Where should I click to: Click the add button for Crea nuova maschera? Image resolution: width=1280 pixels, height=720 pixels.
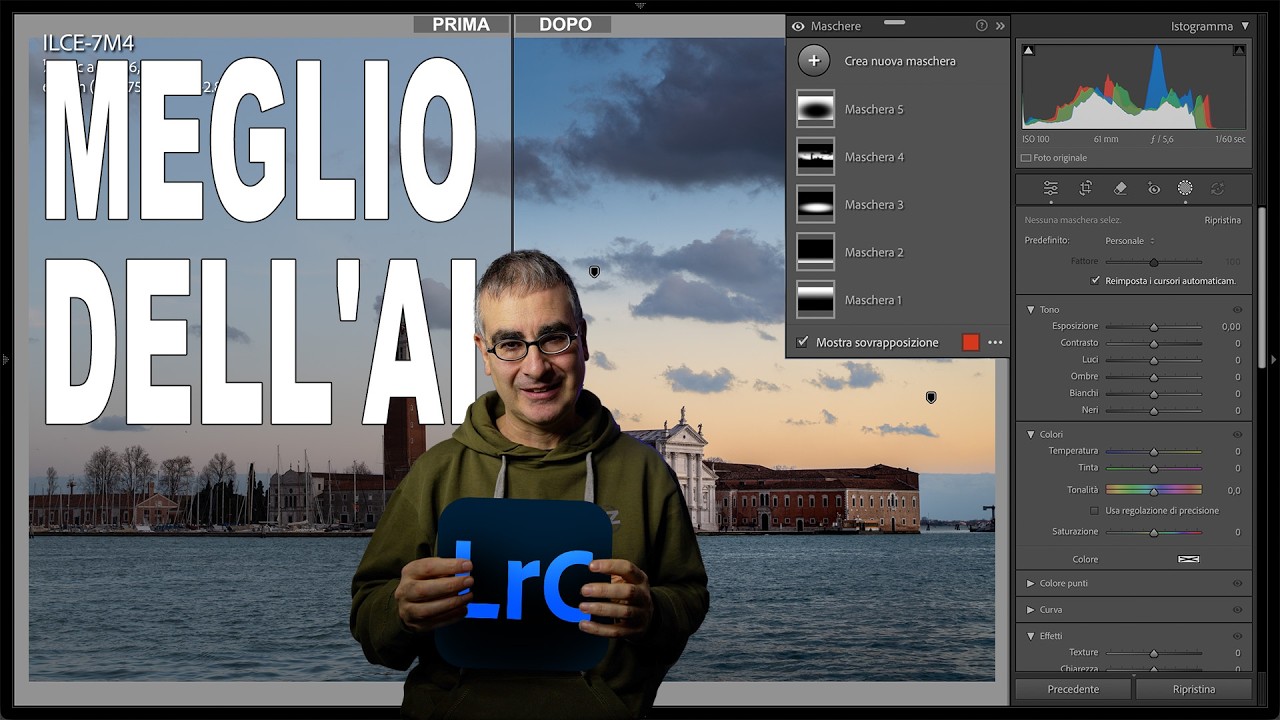pyautogui.click(x=814, y=61)
